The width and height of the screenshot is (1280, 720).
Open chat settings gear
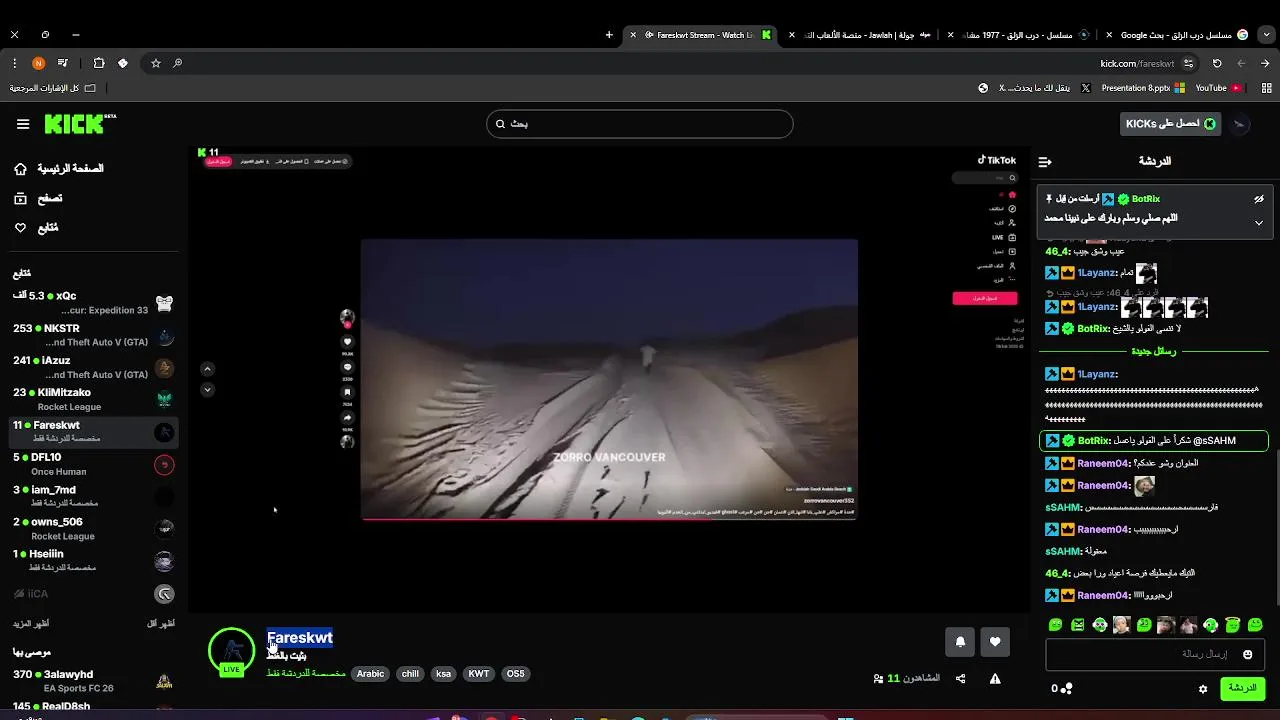point(1203,689)
